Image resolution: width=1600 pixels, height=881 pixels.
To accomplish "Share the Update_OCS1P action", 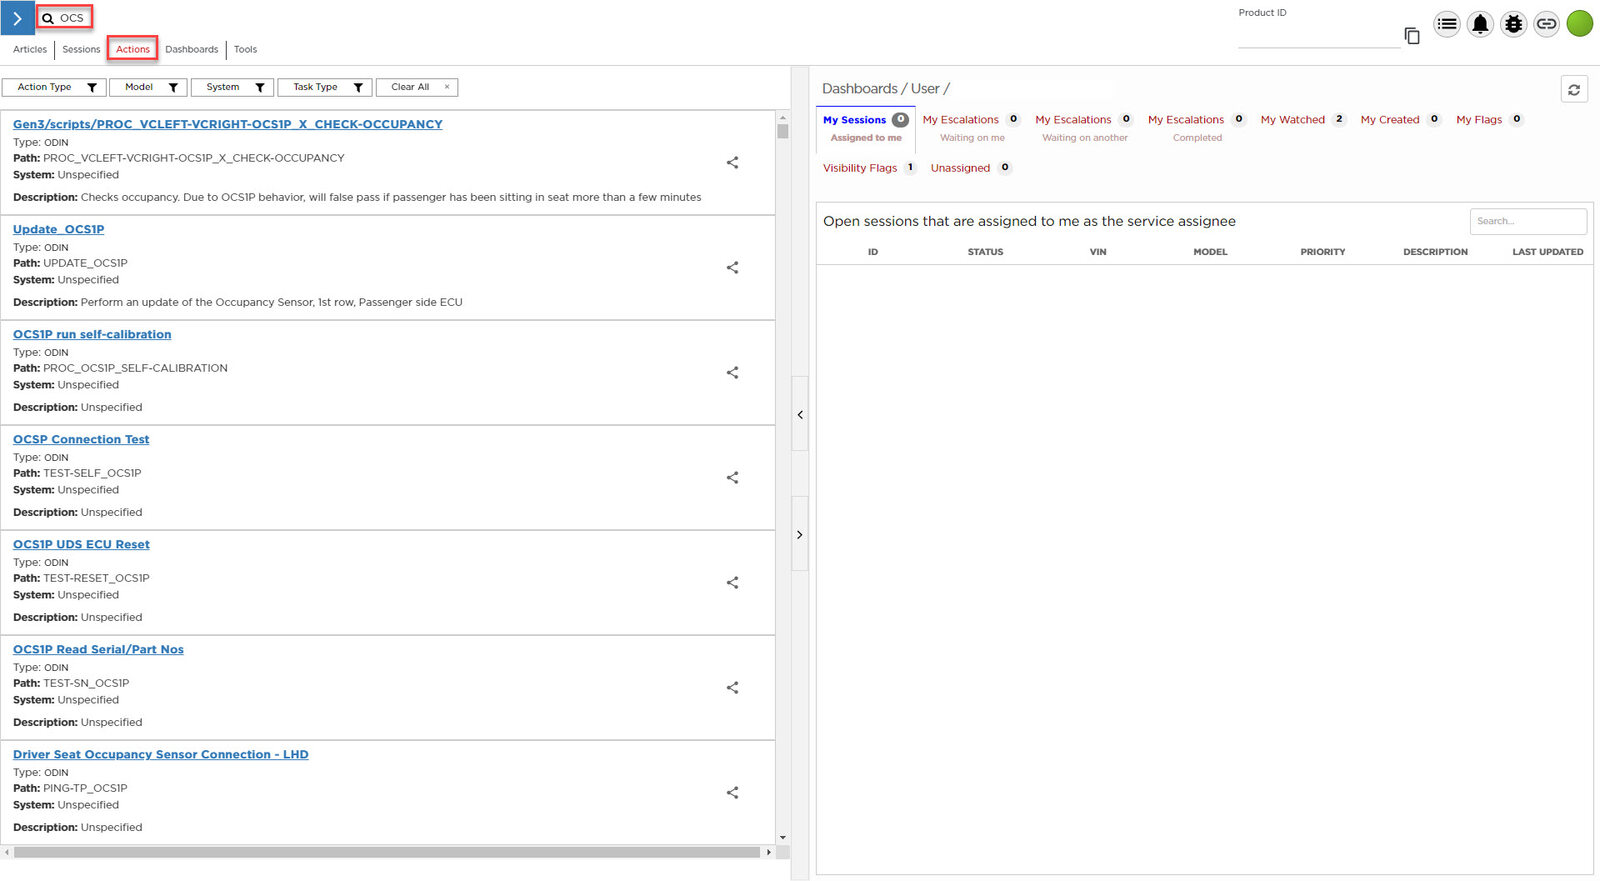I will tap(732, 268).
